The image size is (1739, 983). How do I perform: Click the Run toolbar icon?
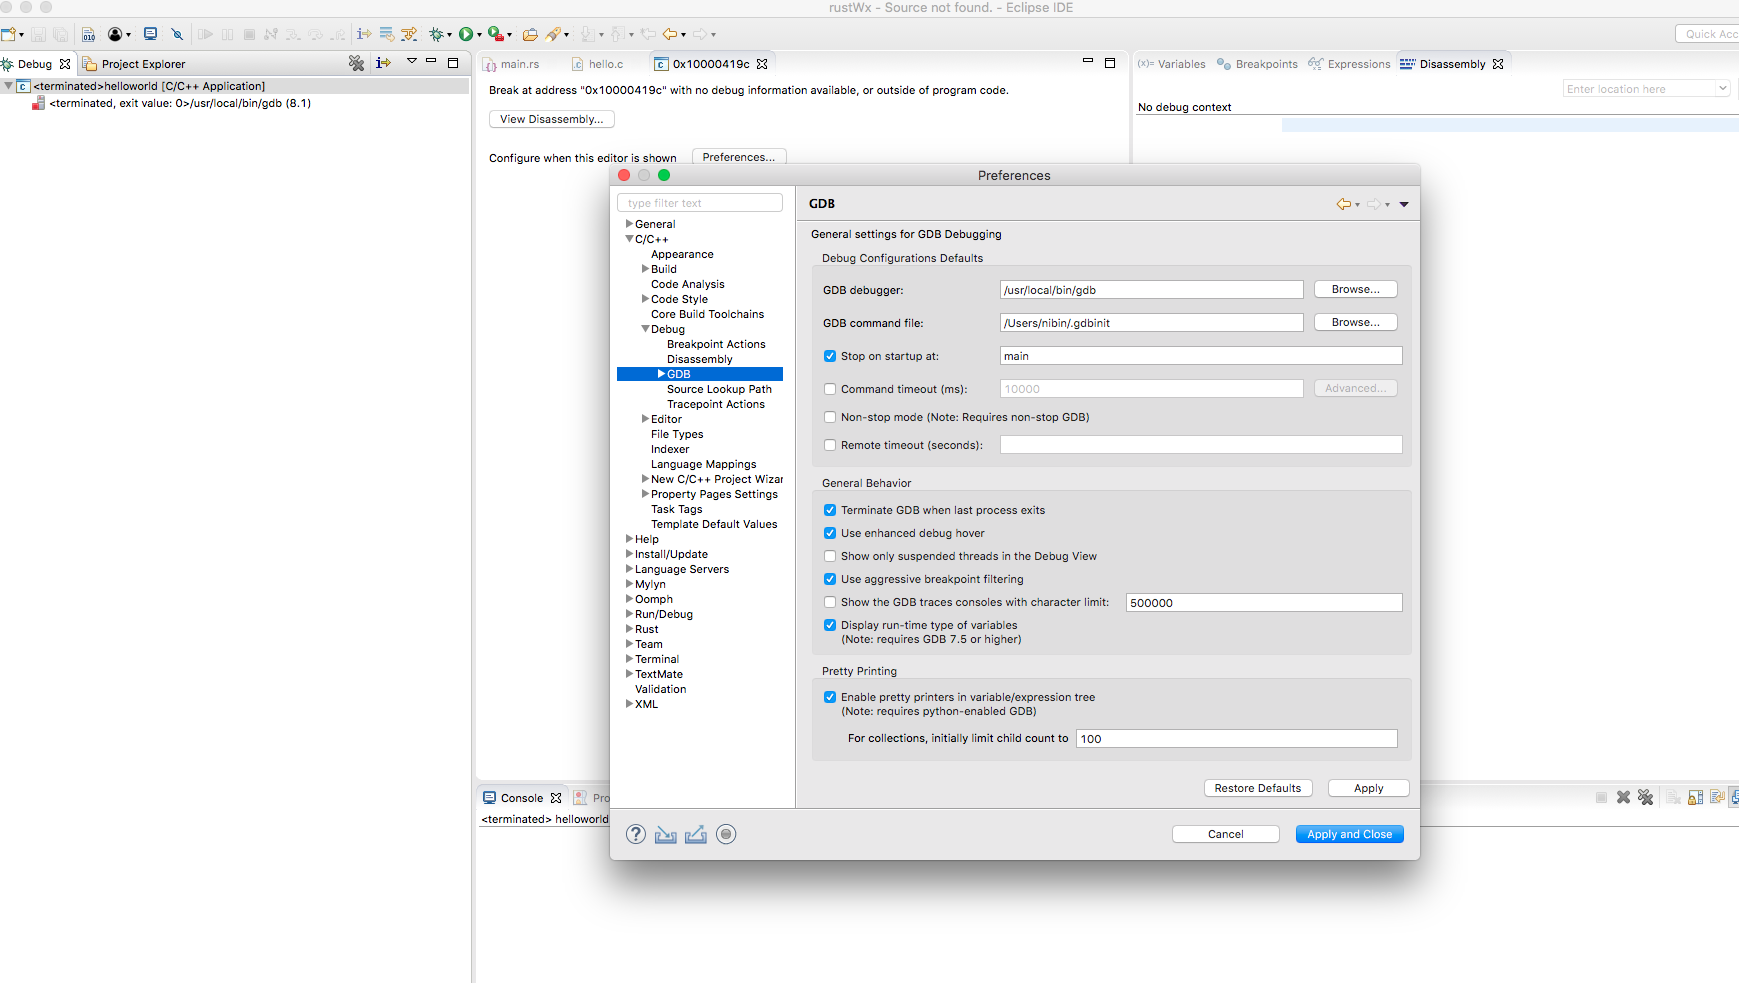coord(466,34)
